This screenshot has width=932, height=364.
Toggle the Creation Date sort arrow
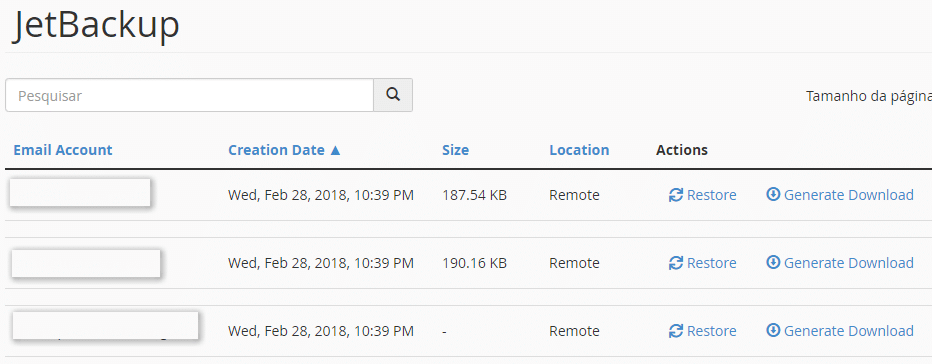[335, 150]
